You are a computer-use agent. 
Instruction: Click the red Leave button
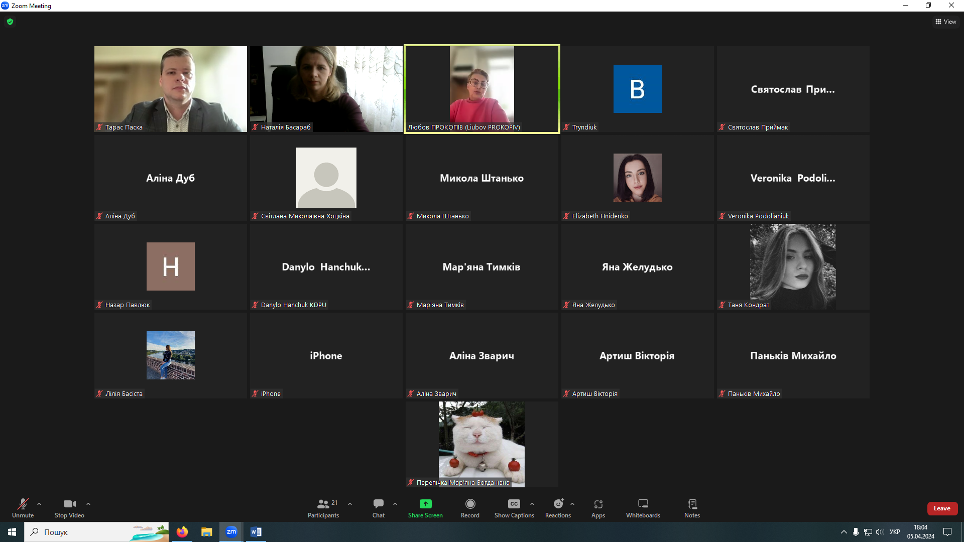[941, 508]
